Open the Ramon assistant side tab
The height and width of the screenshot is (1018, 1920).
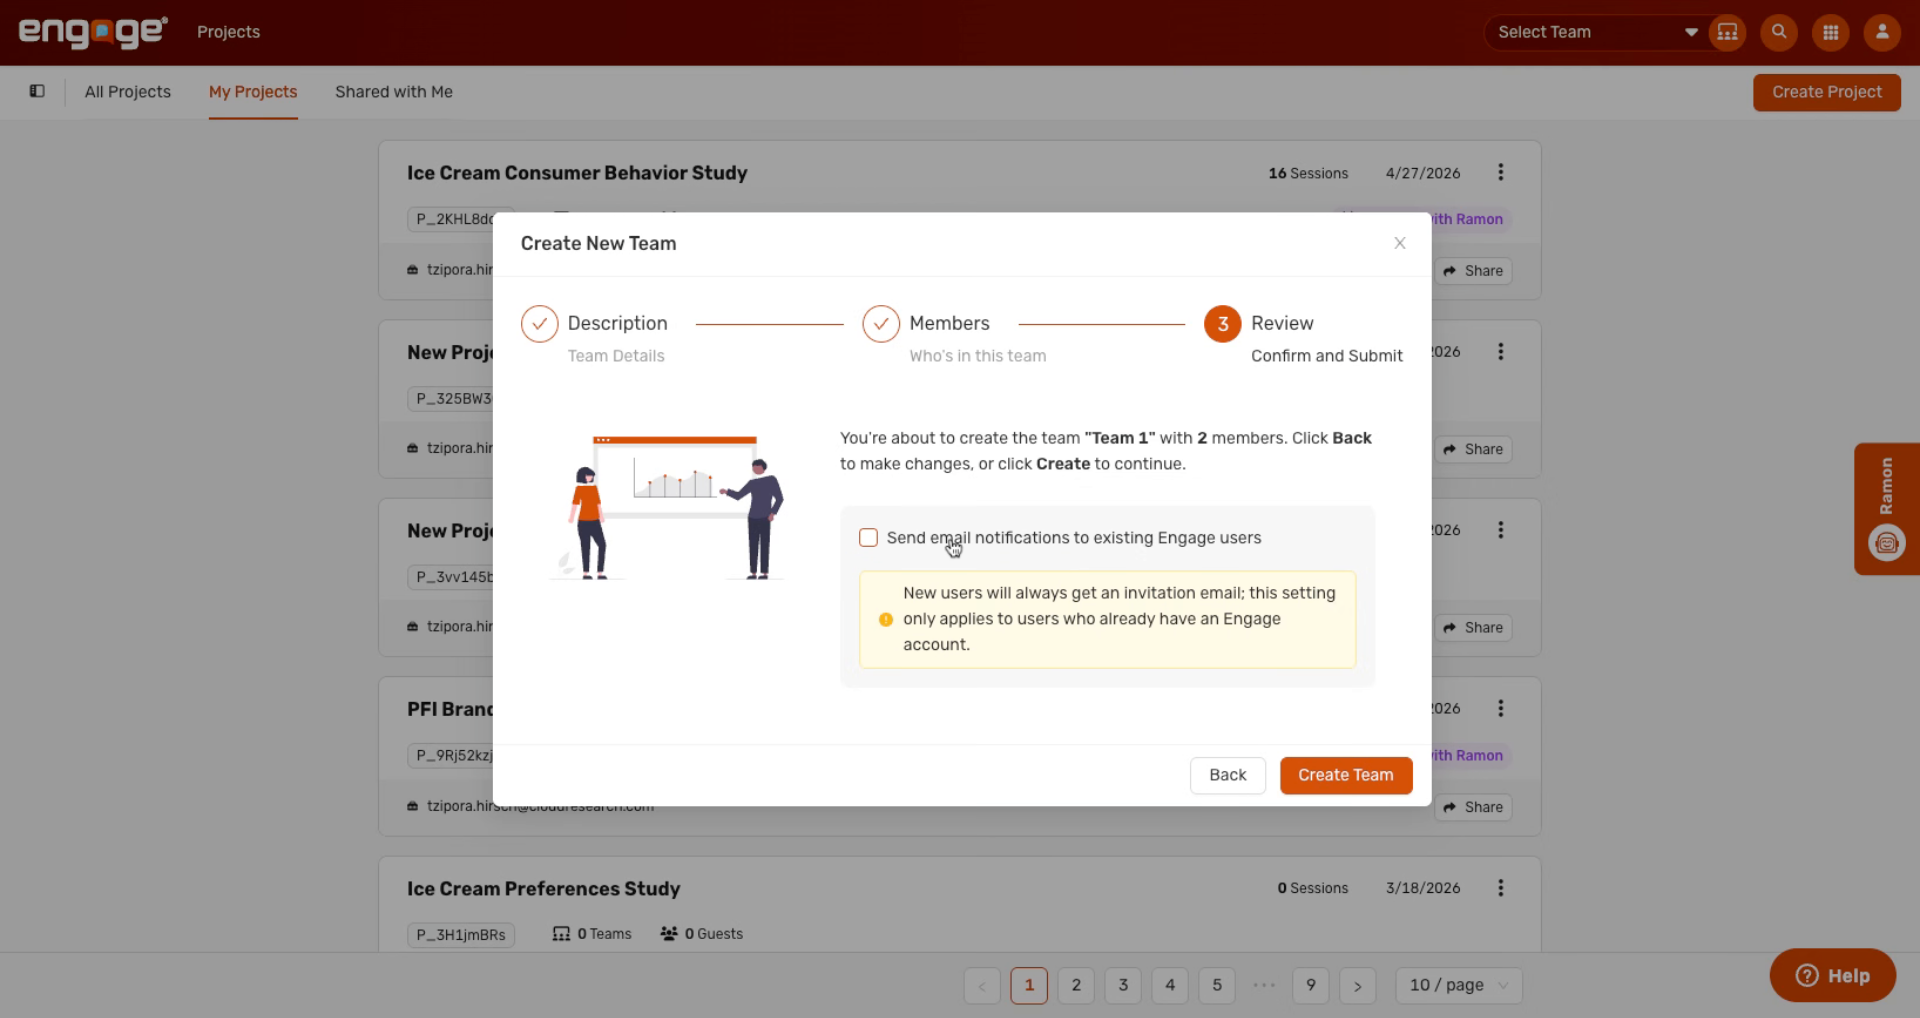[x=1886, y=509]
